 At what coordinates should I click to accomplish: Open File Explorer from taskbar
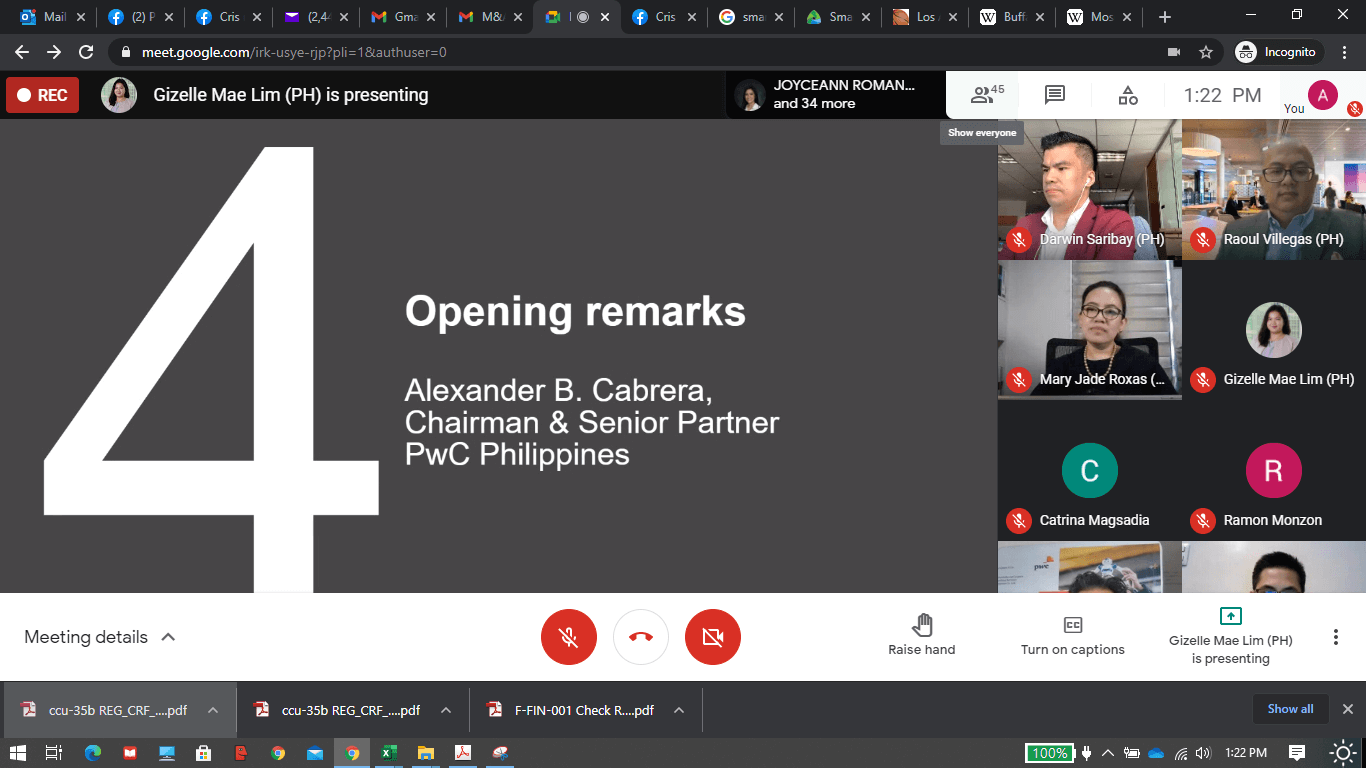[x=425, y=753]
